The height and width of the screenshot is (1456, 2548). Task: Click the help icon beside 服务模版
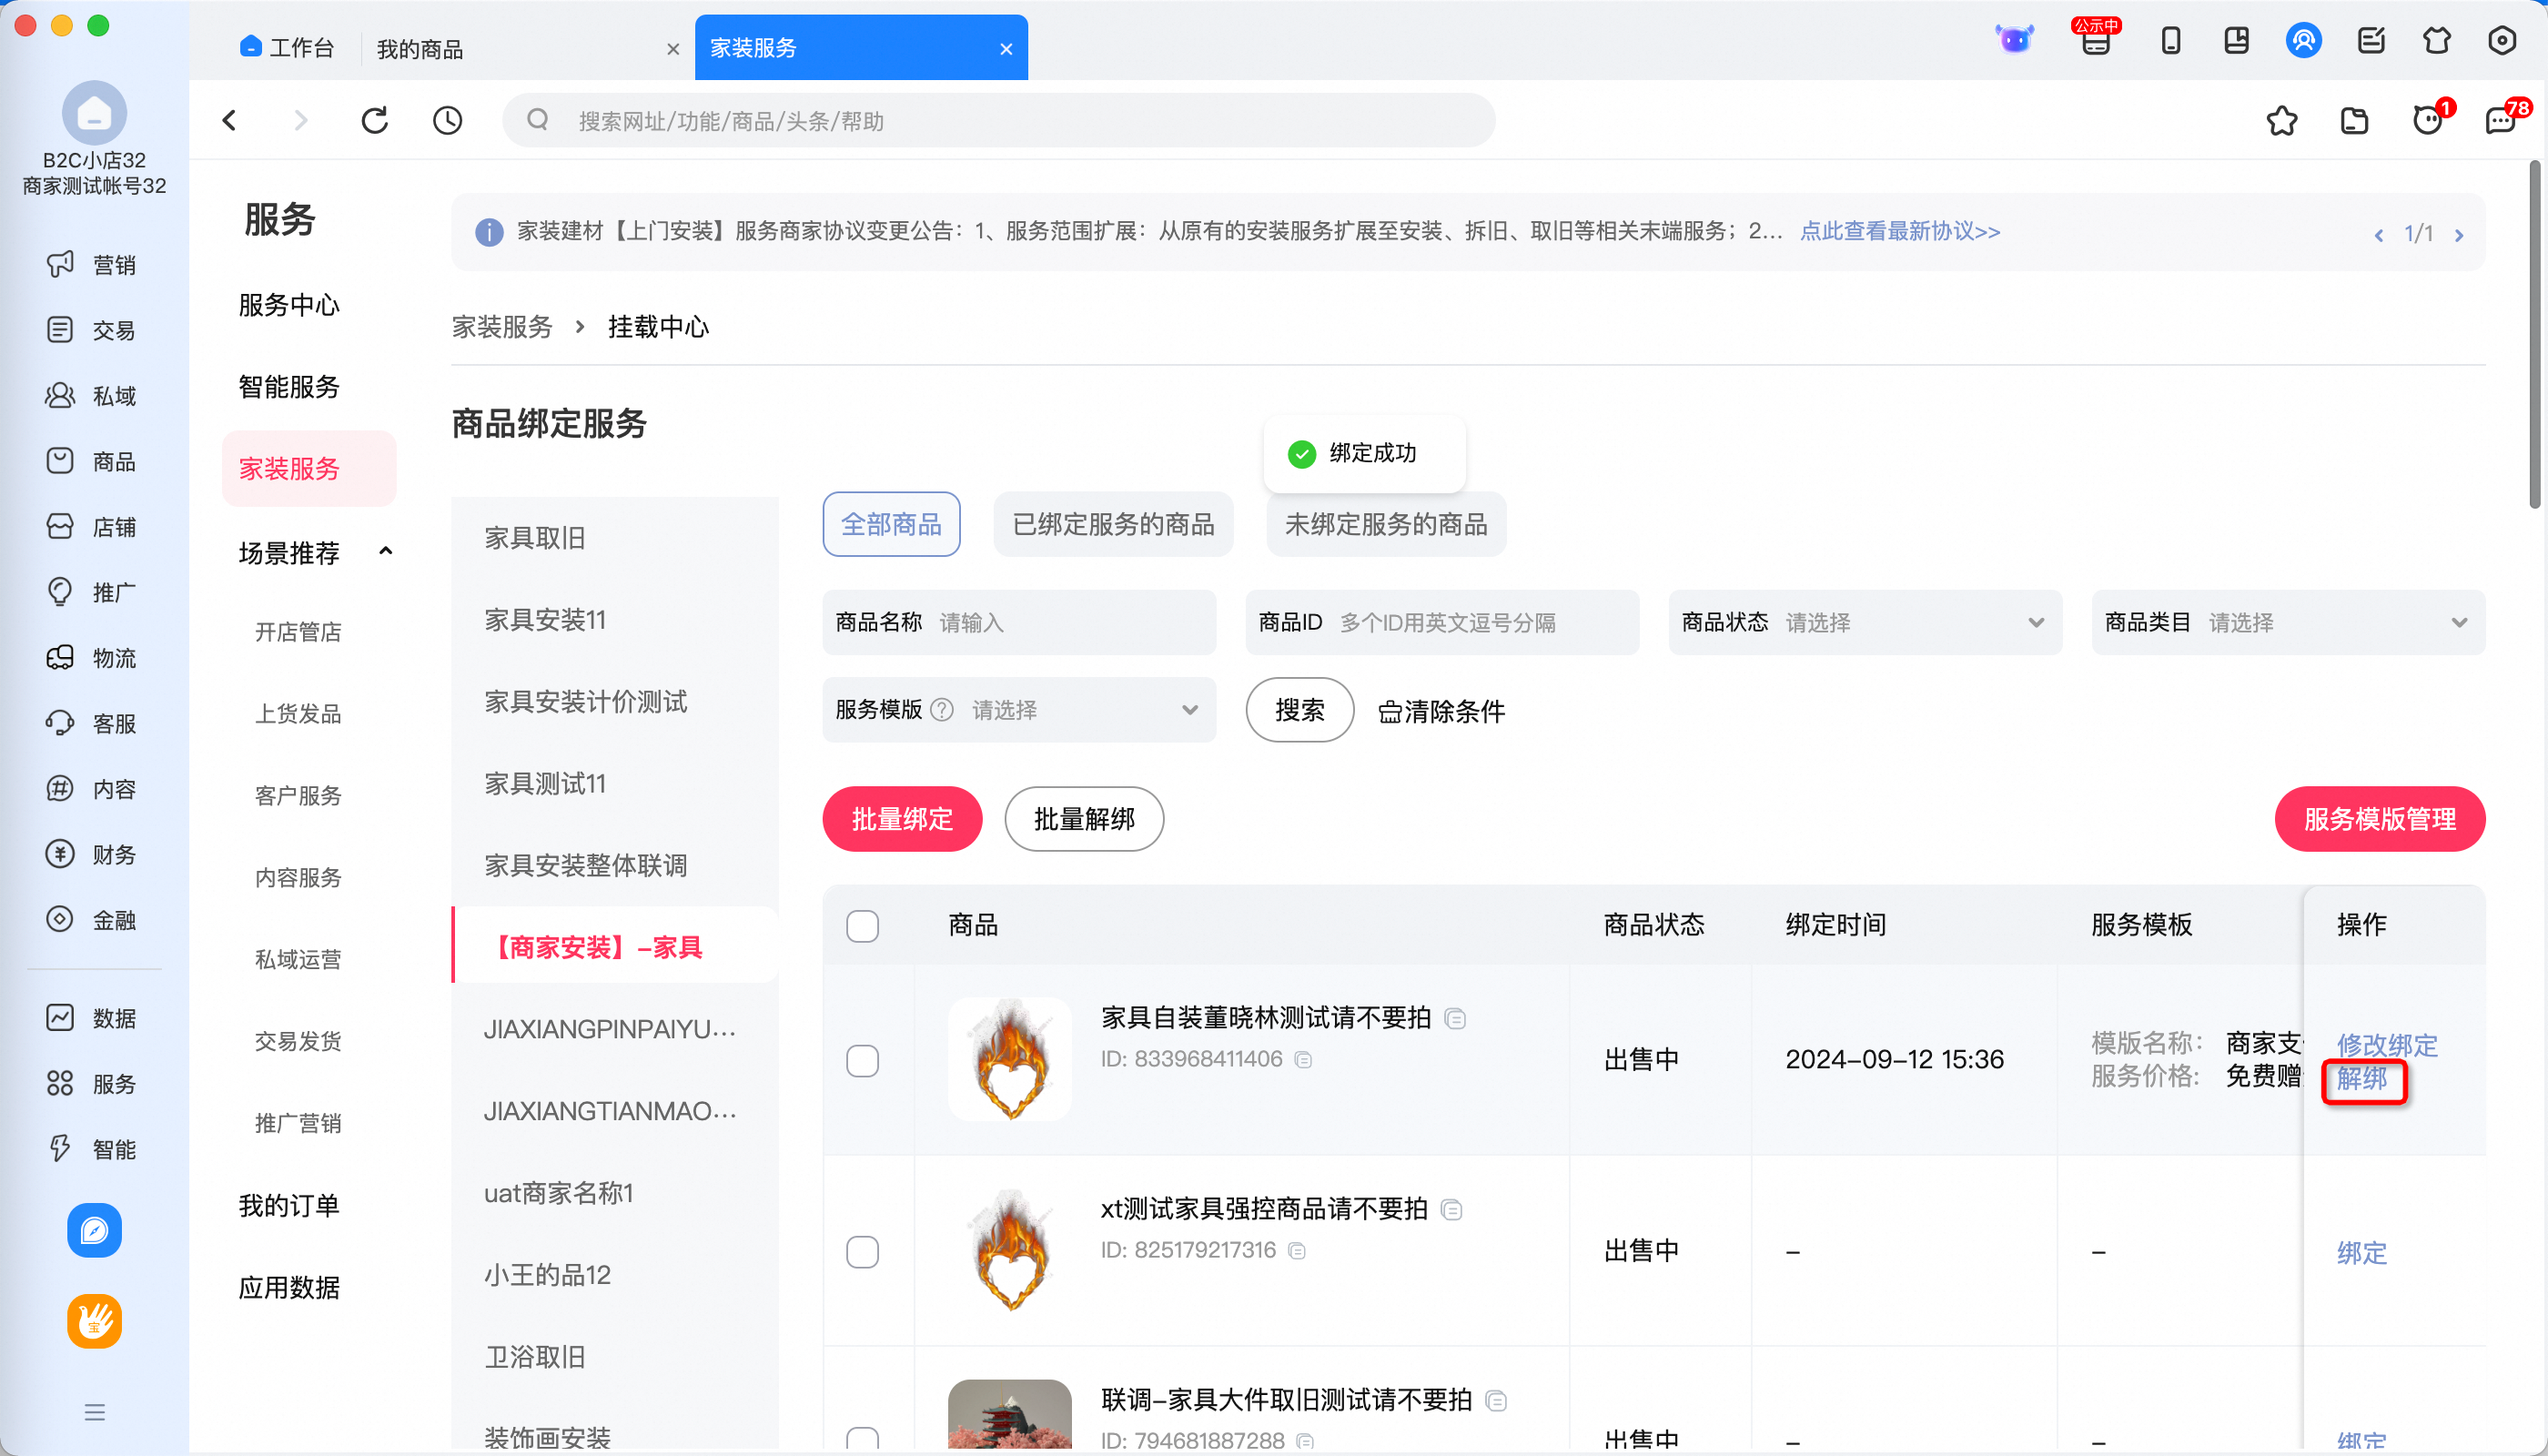pyautogui.click(x=942, y=710)
